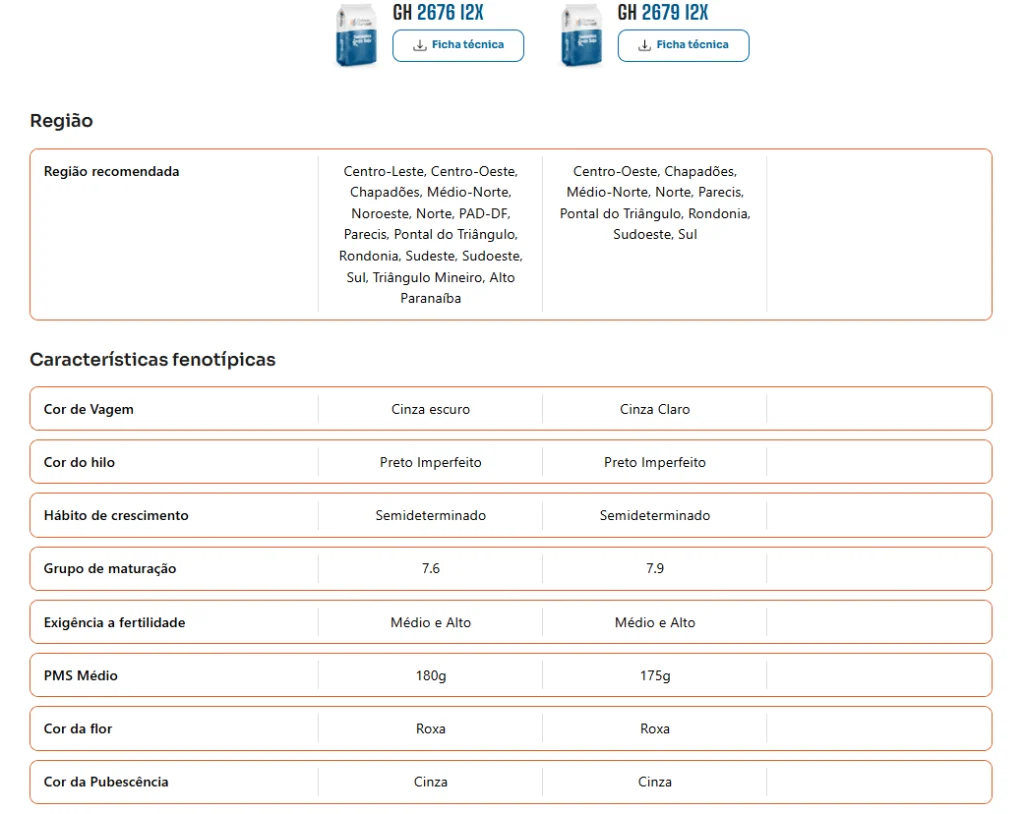
Task: Click the 180g PMS value
Action: [x=431, y=676]
